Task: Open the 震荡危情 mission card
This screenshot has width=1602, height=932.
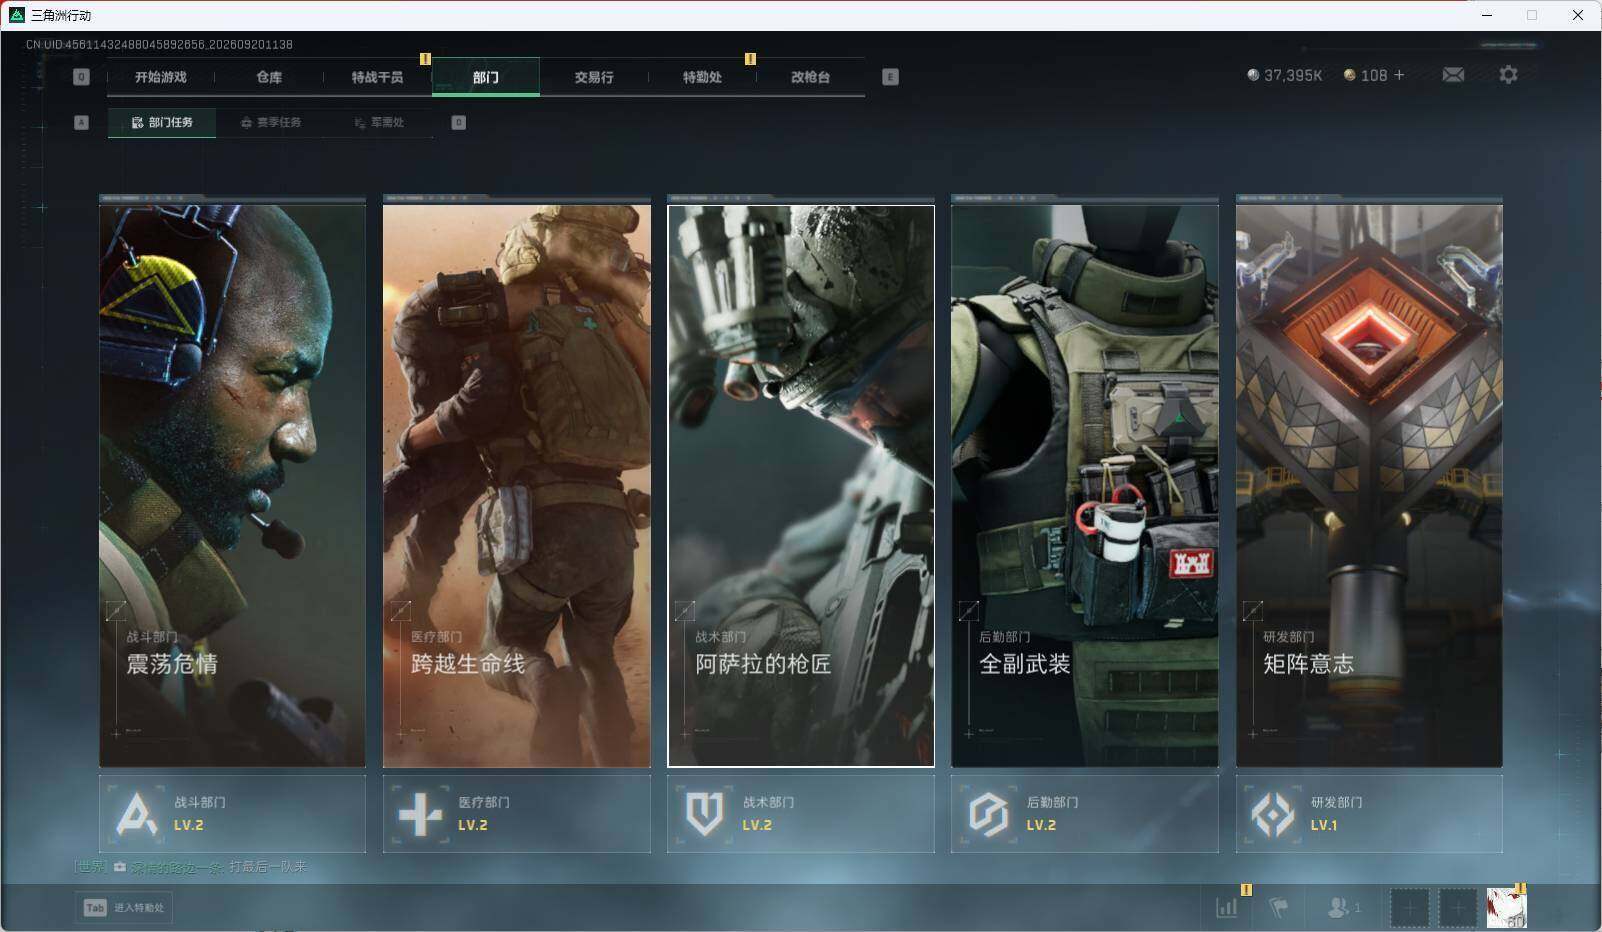Action: pyautogui.click(x=232, y=486)
